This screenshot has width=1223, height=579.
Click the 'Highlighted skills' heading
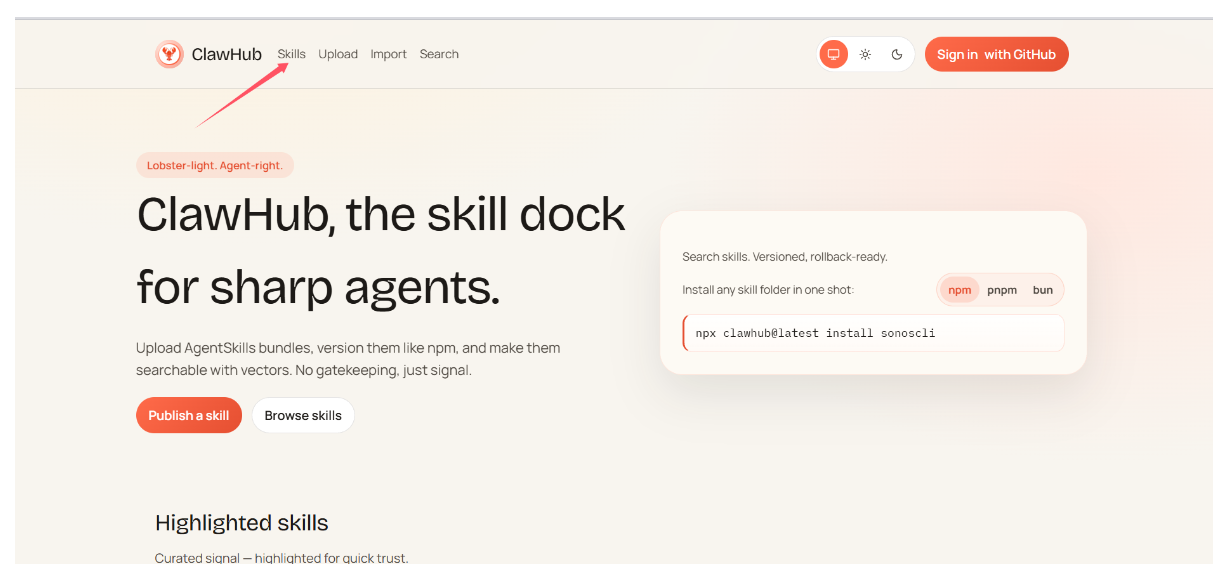pos(242,522)
